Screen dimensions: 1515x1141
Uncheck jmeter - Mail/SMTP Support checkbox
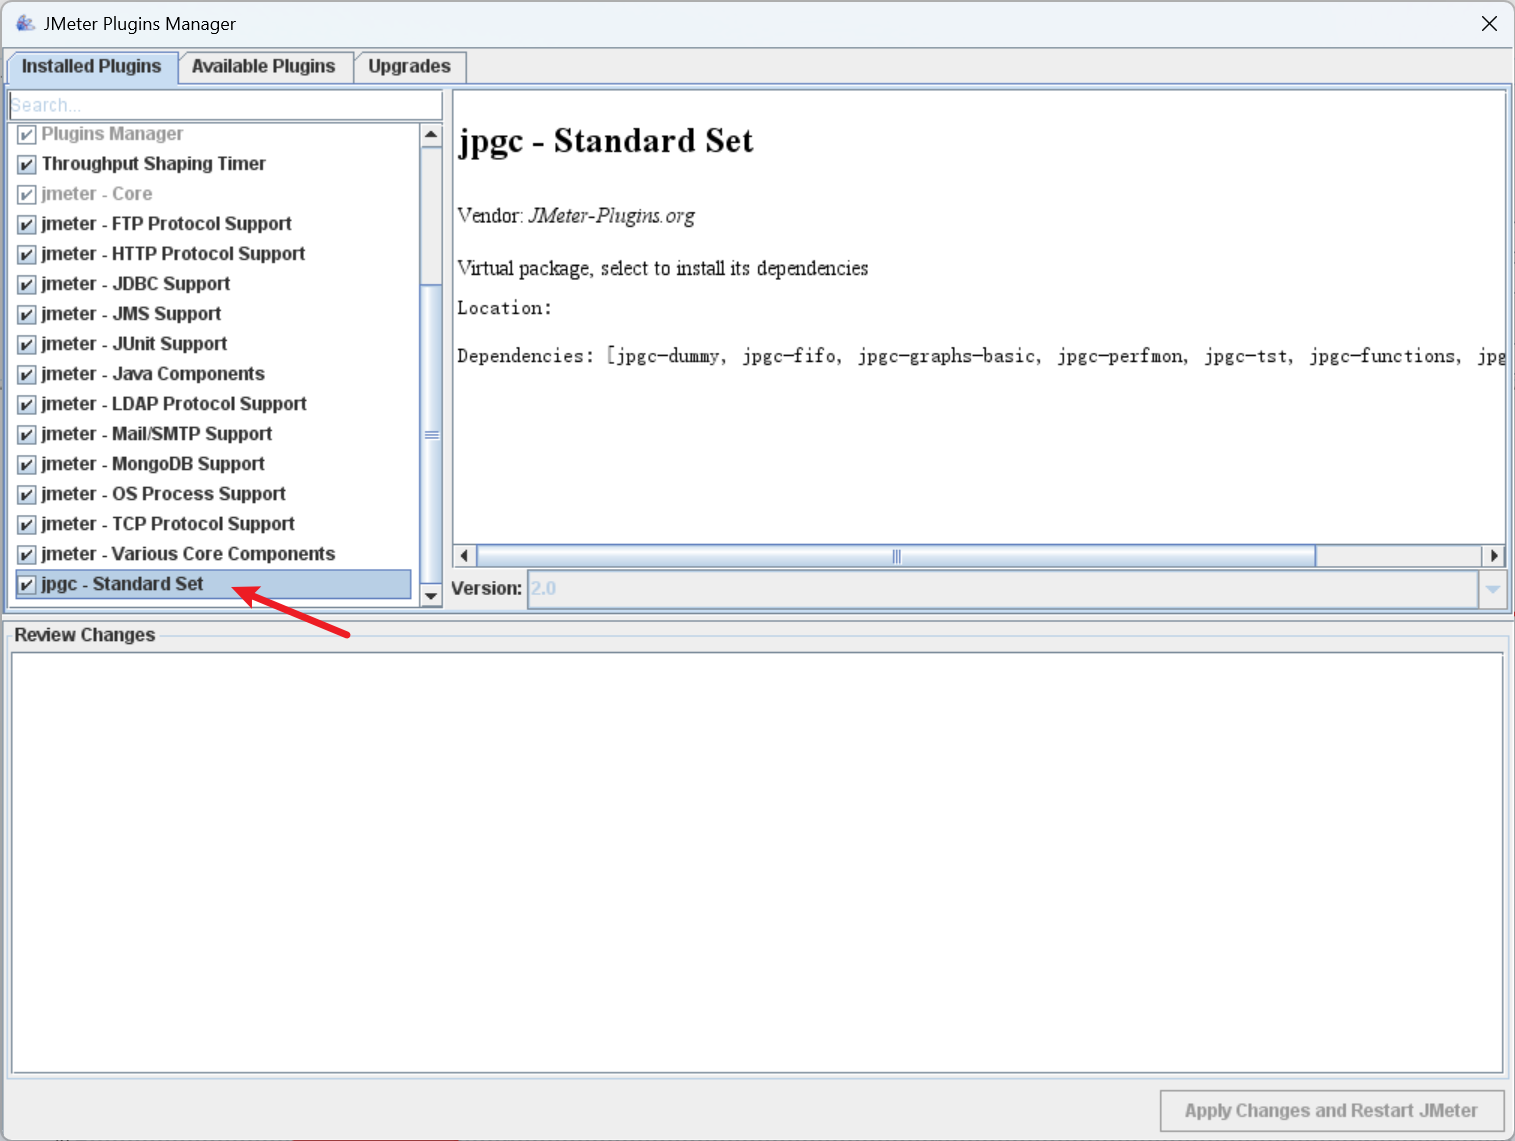[27, 434]
